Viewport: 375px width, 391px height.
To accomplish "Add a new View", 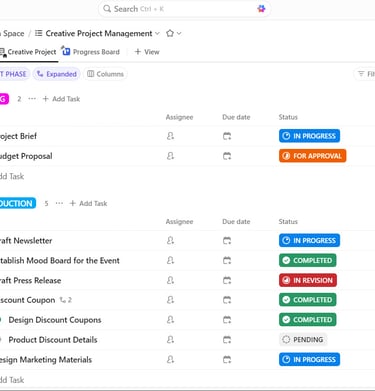I will [147, 52].
